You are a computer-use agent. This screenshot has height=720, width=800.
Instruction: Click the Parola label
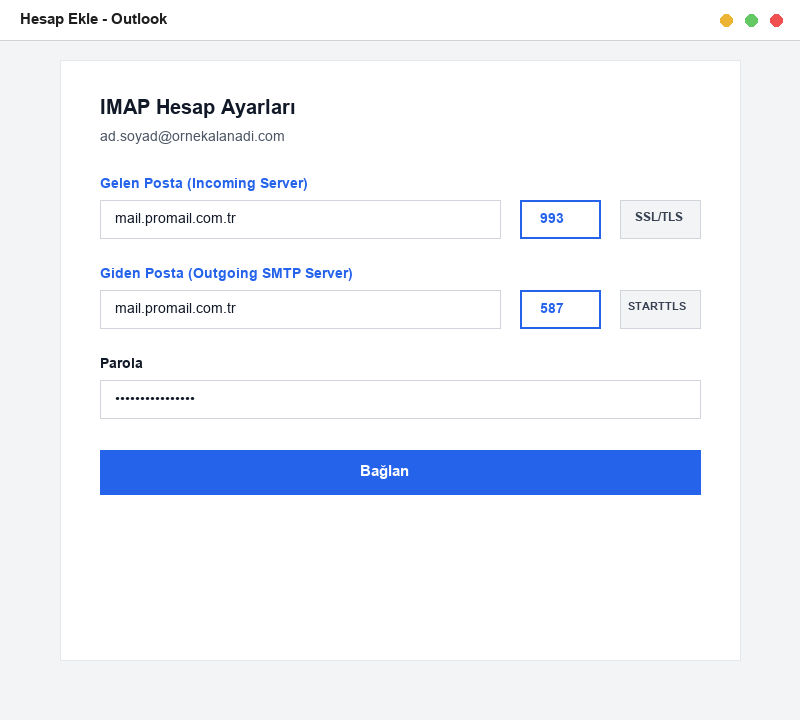[x=121, y=363]
